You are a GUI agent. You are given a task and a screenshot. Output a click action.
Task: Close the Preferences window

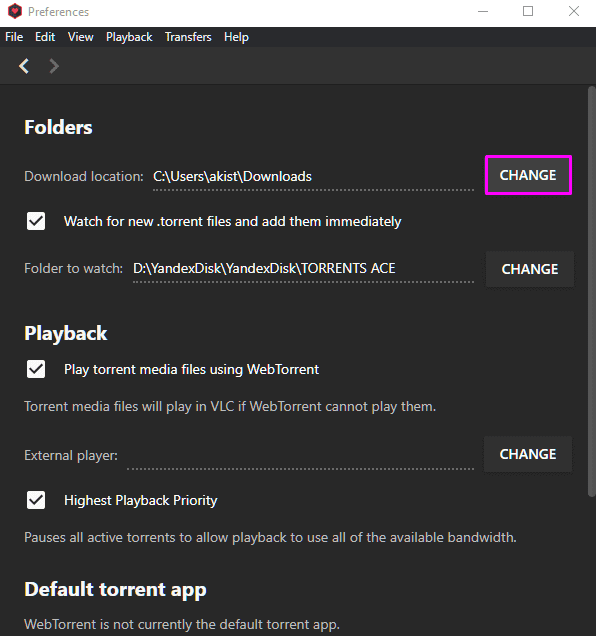point(574,11)
